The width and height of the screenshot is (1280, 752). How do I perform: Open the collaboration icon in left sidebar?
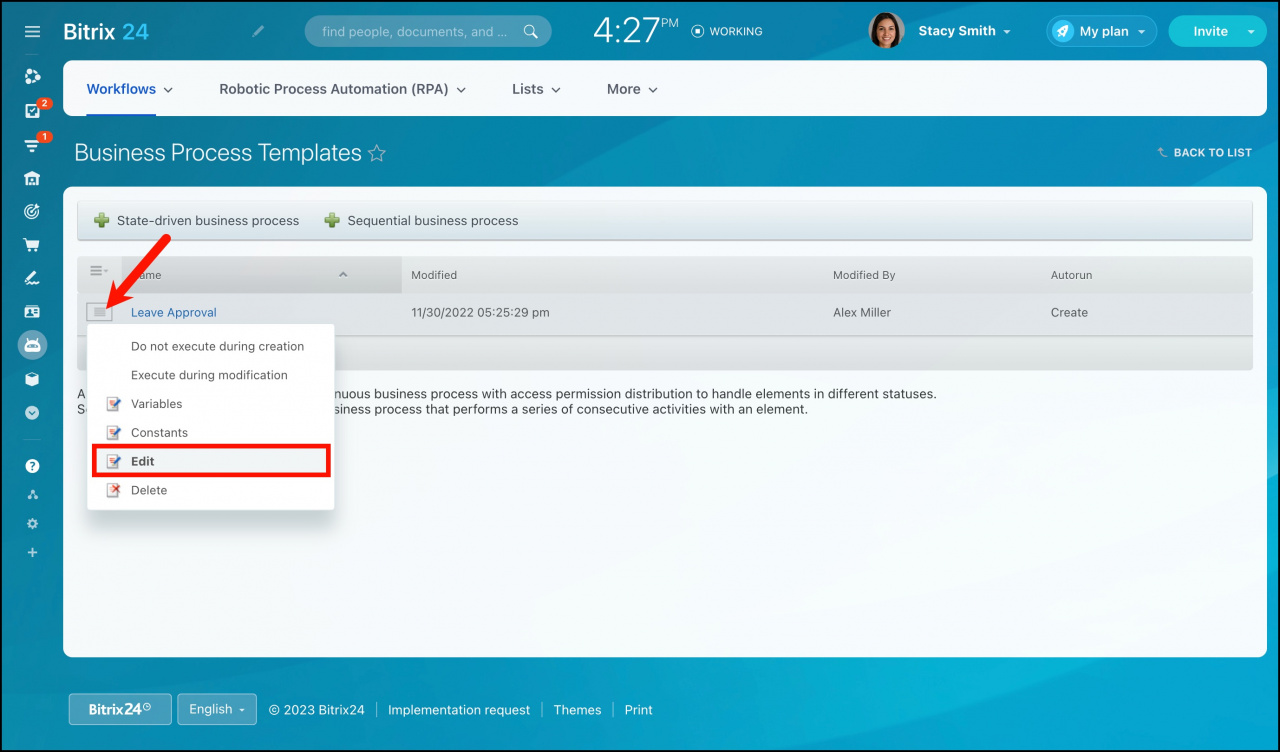pos(32,77)
